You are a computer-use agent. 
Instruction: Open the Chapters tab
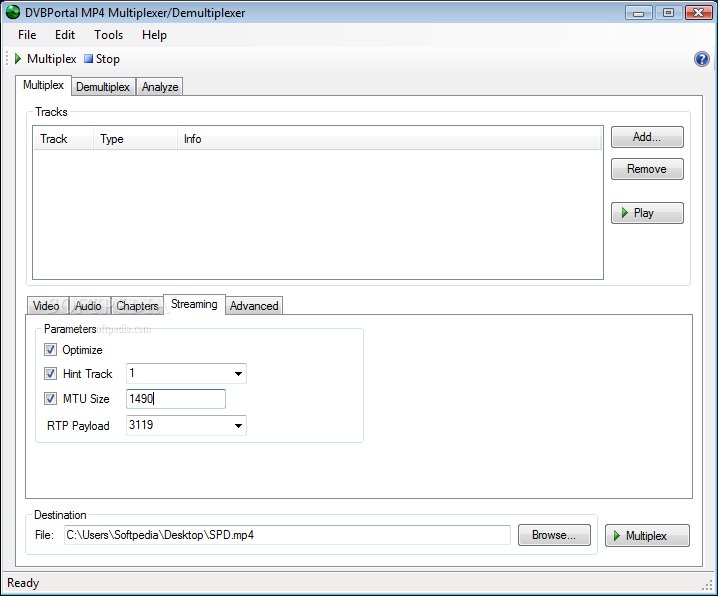coord(137,306)
